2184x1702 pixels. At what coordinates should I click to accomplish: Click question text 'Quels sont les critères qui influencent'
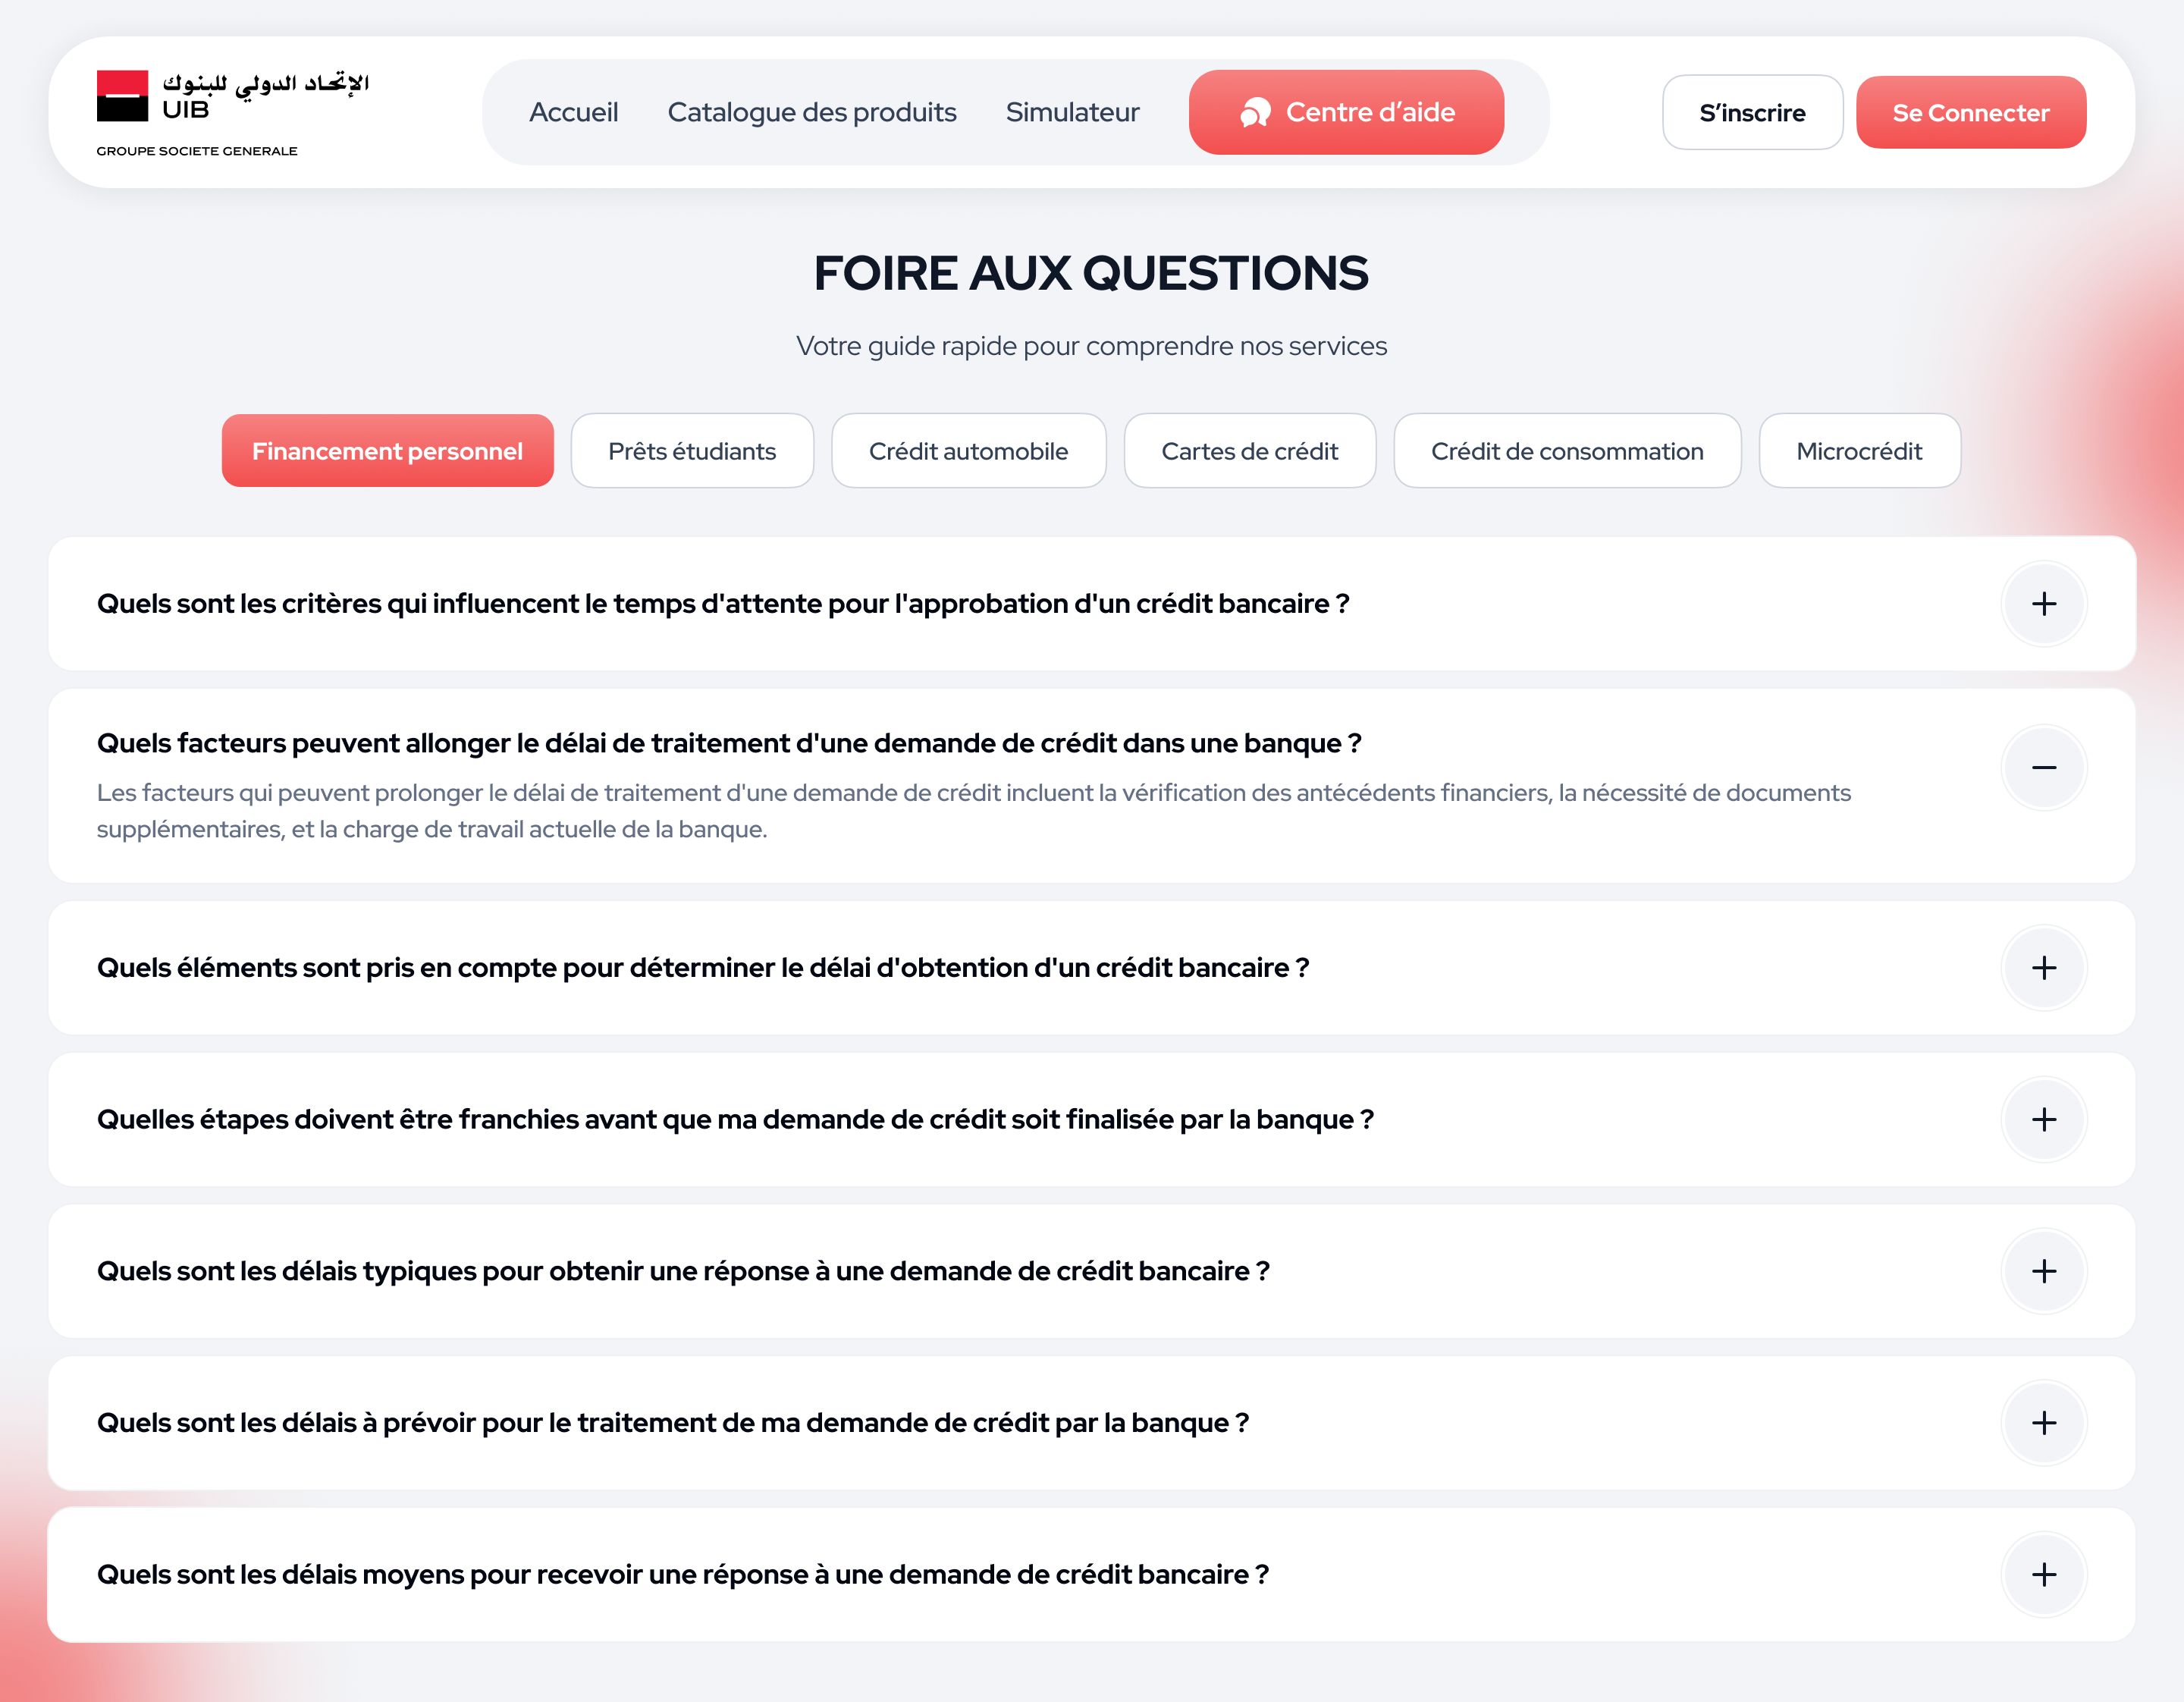click(723, 604)
